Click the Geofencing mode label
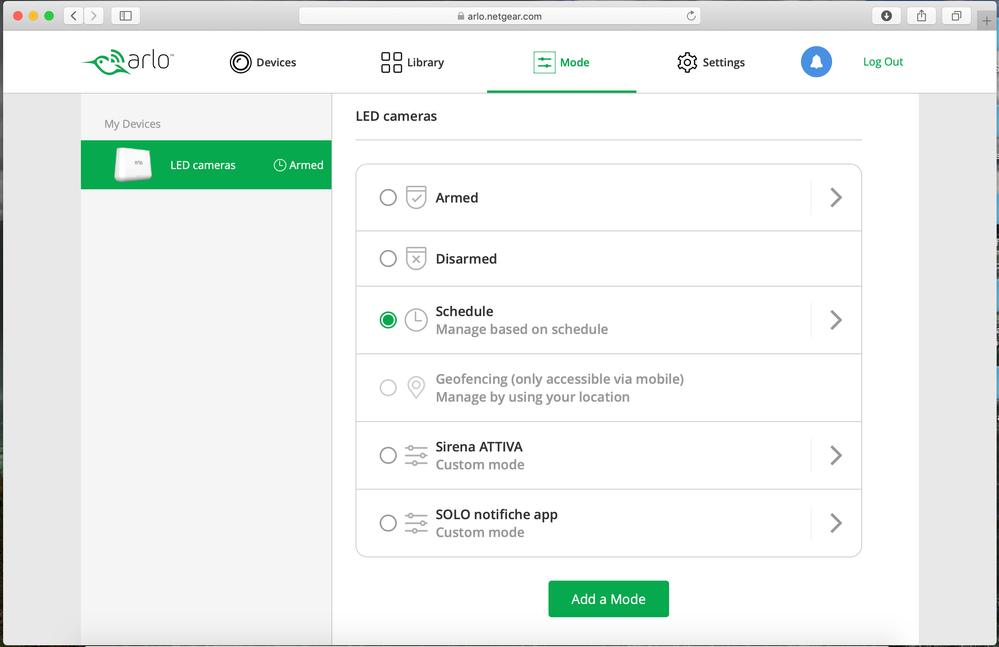999x647 pixels. [x=559, y=379]
